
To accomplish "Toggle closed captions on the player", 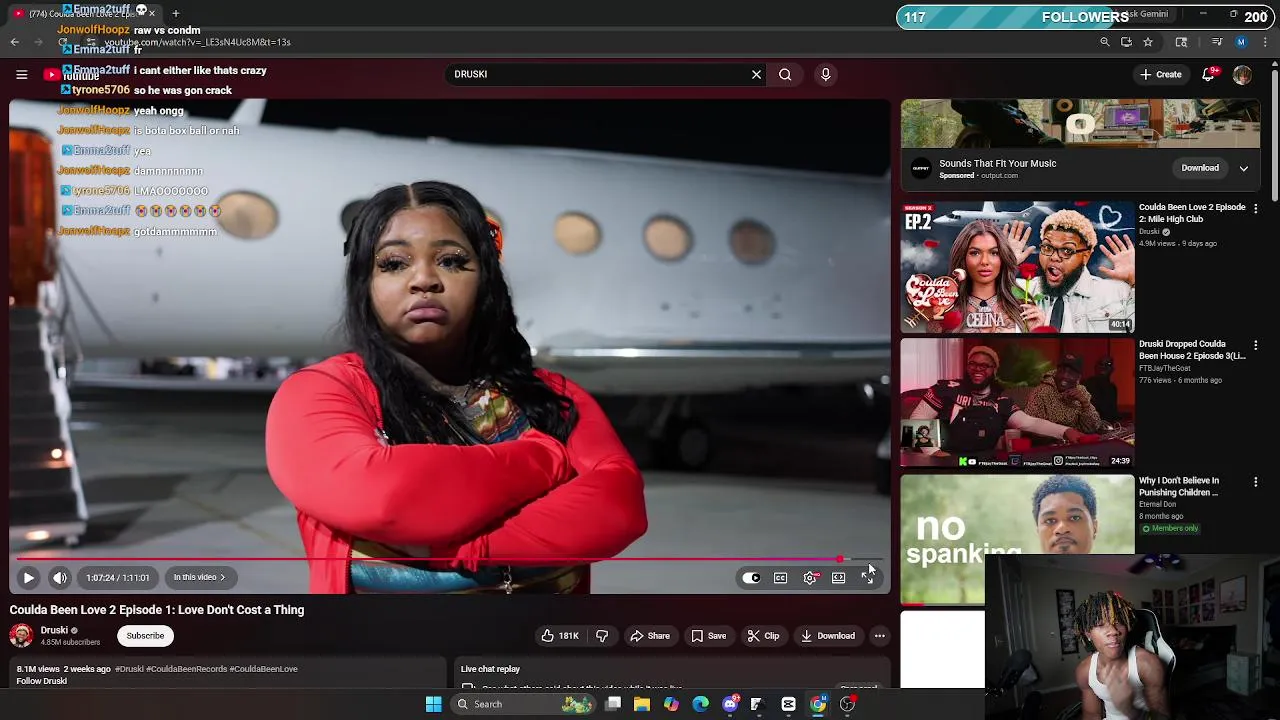I will click(780, 577).
